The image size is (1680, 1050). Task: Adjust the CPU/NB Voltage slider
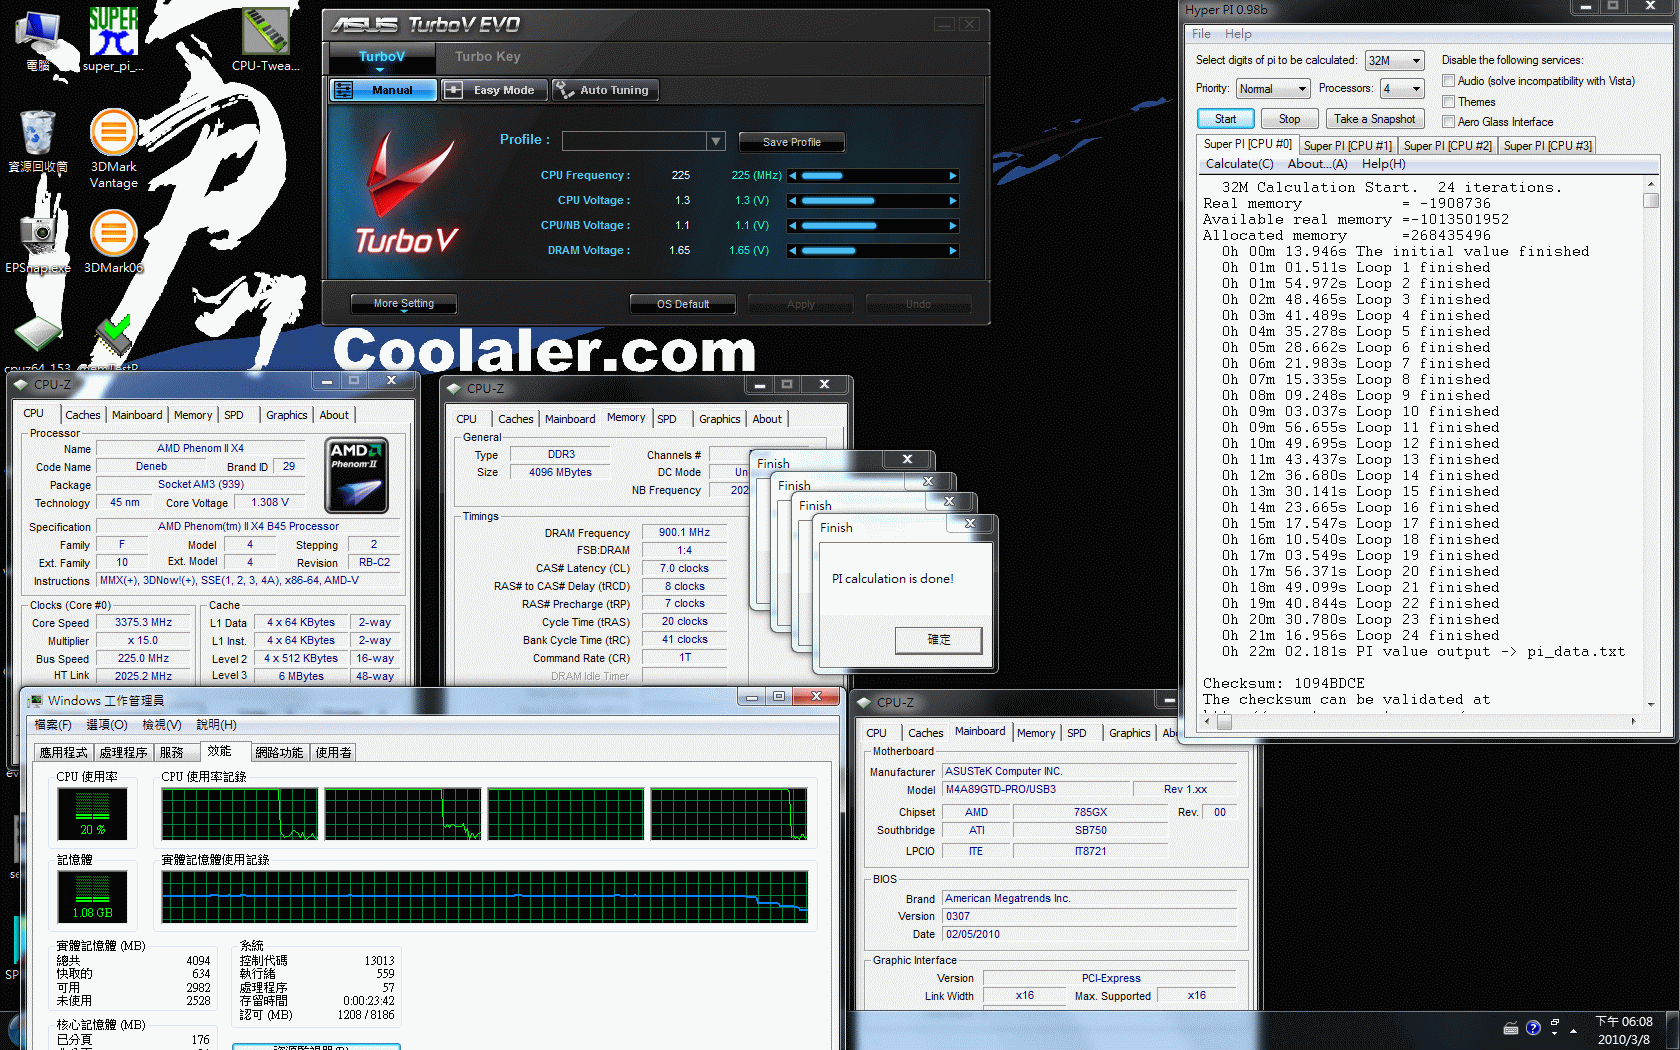[x=873, y=226]
